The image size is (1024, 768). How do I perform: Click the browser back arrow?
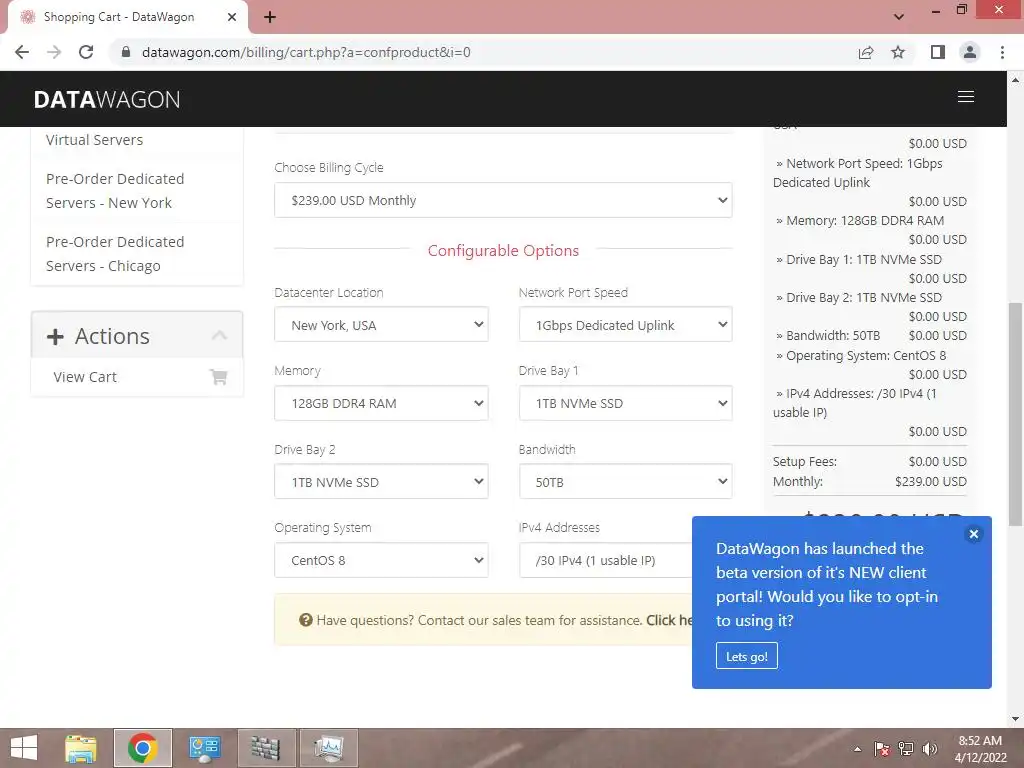pyautogui.click(x=22, y=52)
